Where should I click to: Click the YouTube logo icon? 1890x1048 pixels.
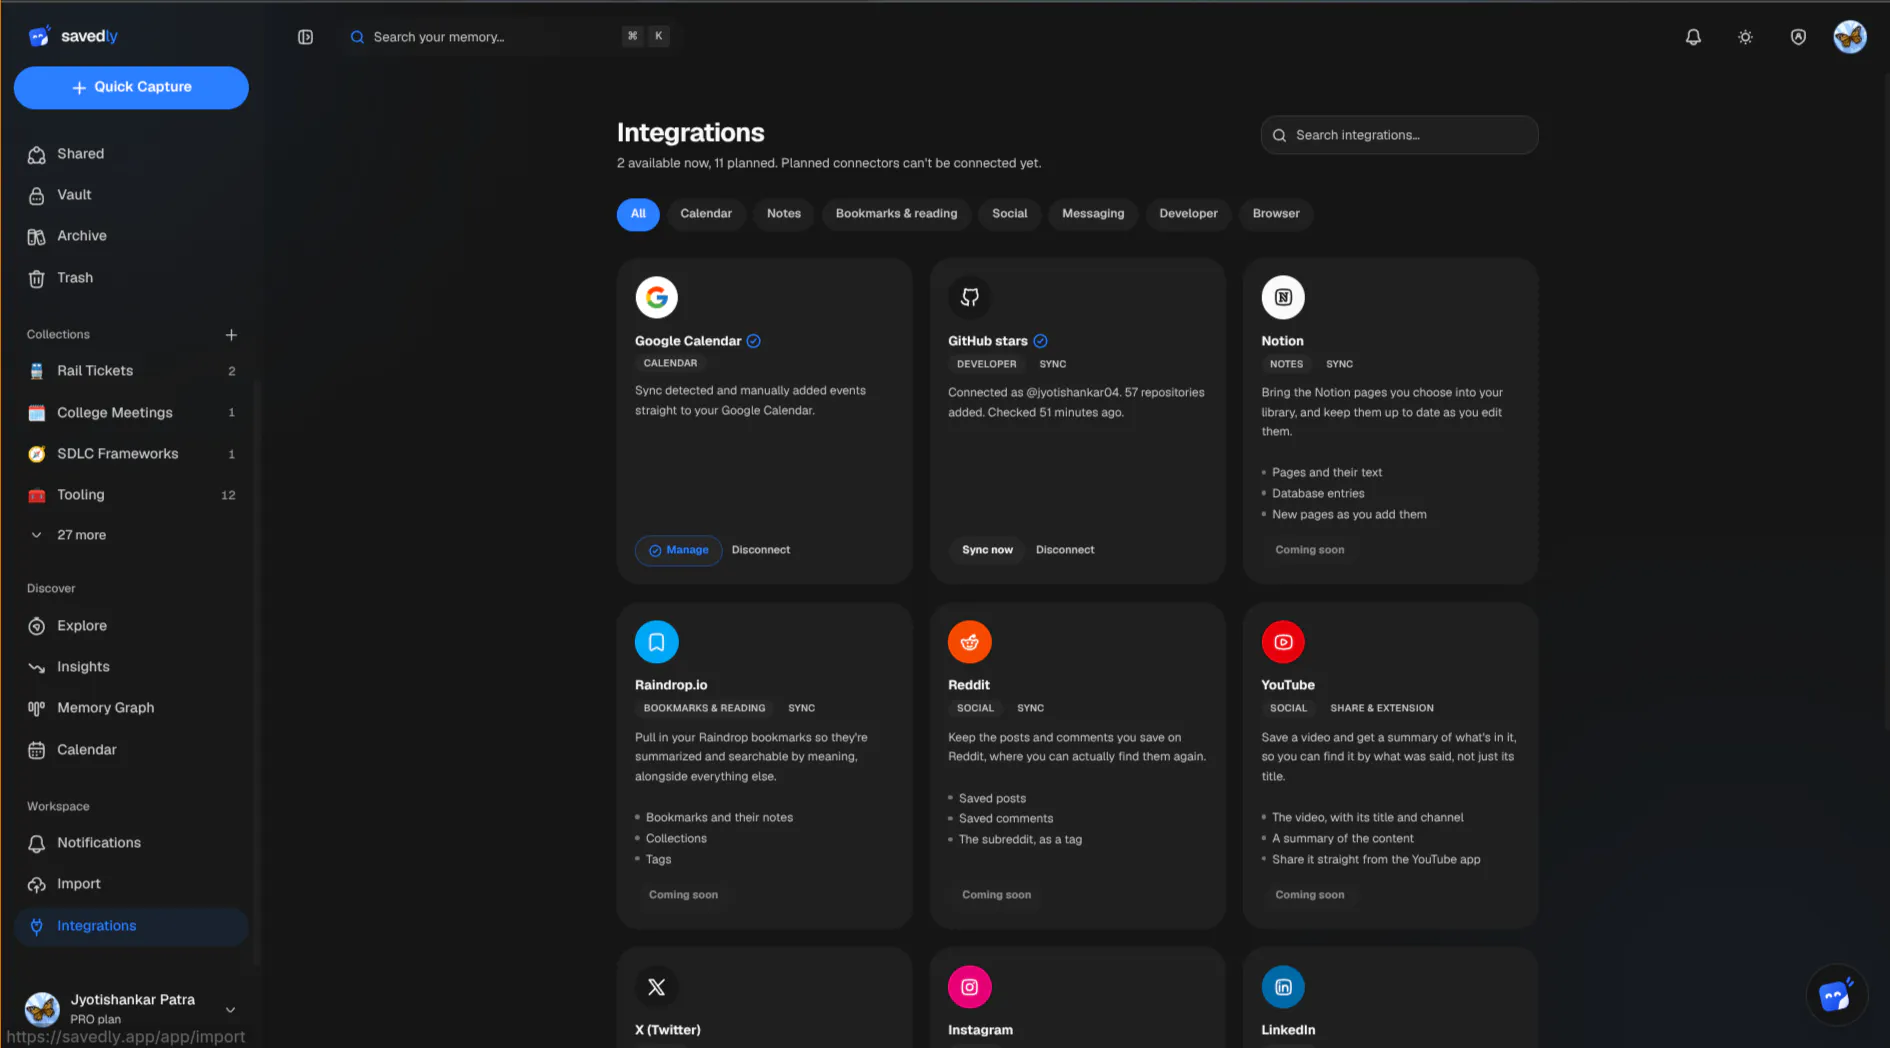coord(1283,642)
